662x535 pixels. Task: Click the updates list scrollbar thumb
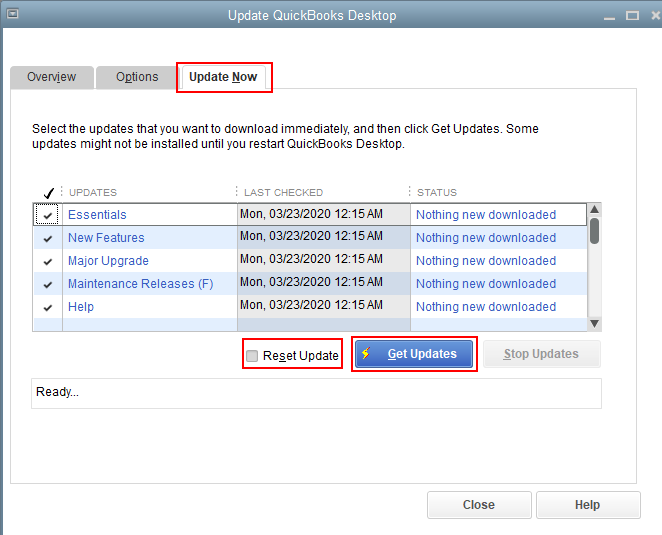pyautogui.click(x=594, y=231)
